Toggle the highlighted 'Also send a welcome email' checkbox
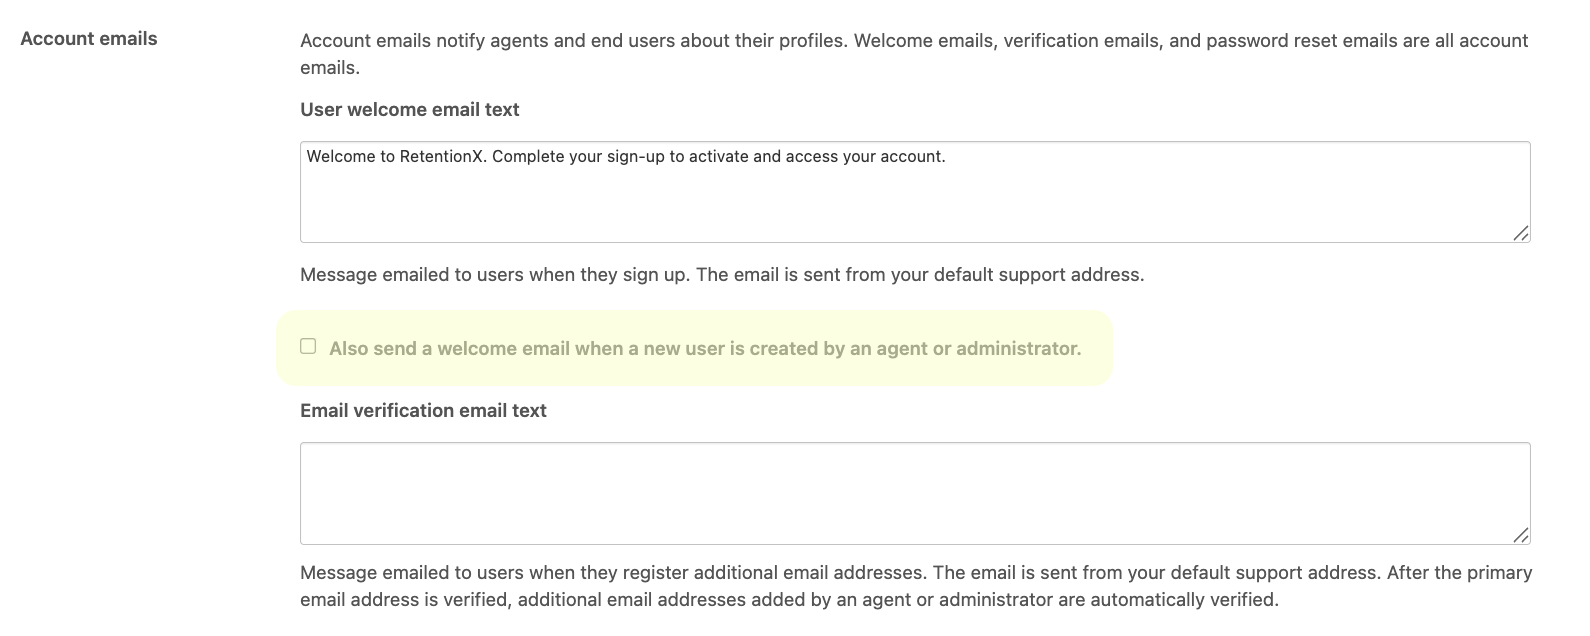This screenshot has width=1590, height=636. coord(307,345)
